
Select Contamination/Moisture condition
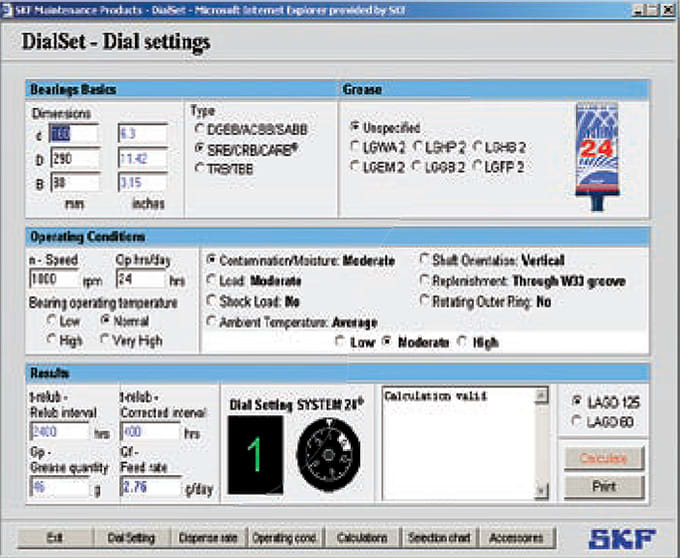[x=211, y=260]
